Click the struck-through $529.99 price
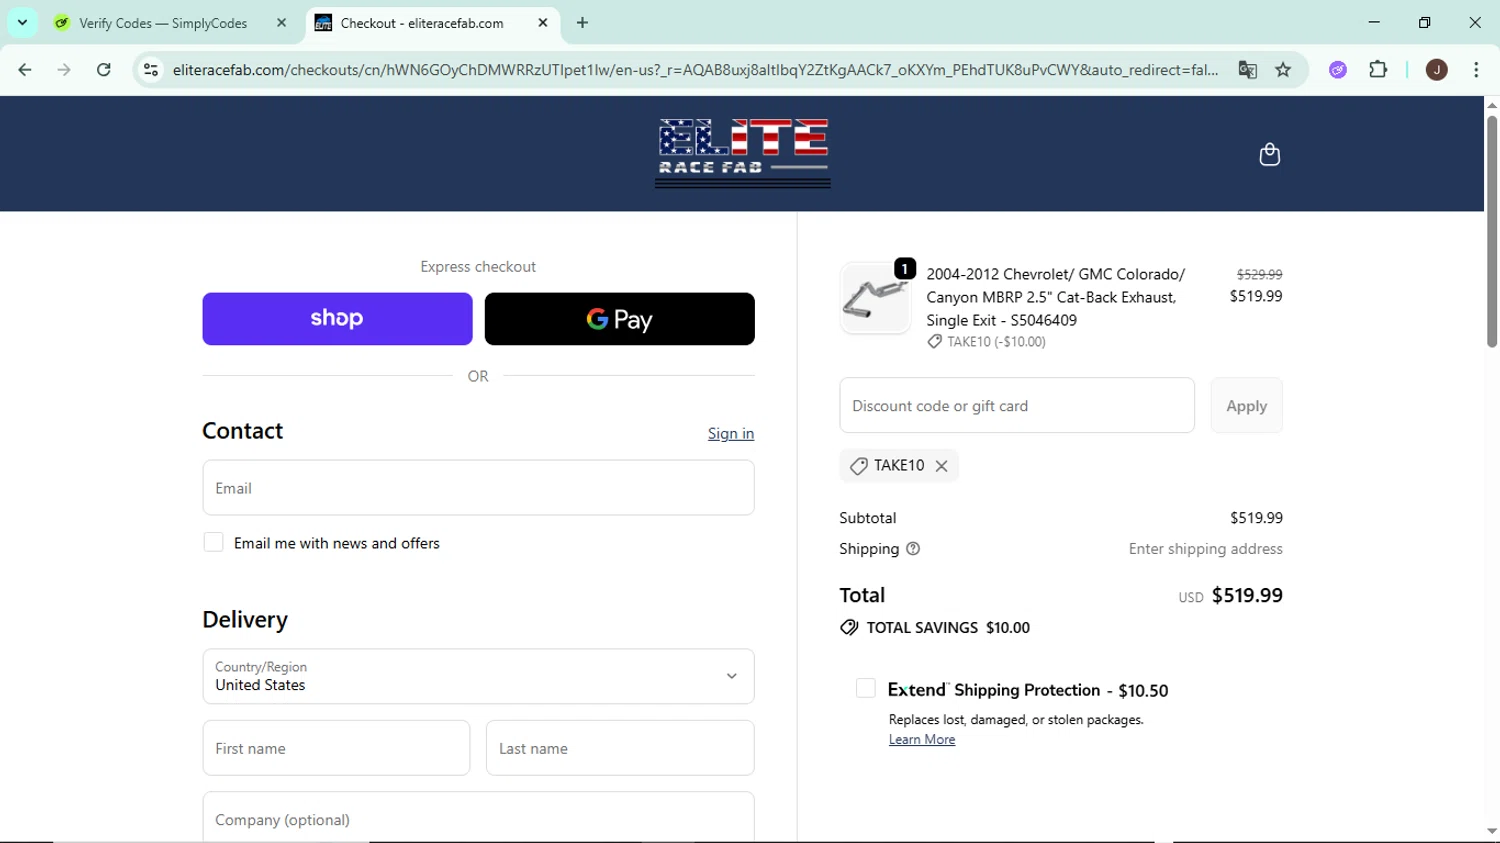The image size is (1500, 843). [1259, 274]
